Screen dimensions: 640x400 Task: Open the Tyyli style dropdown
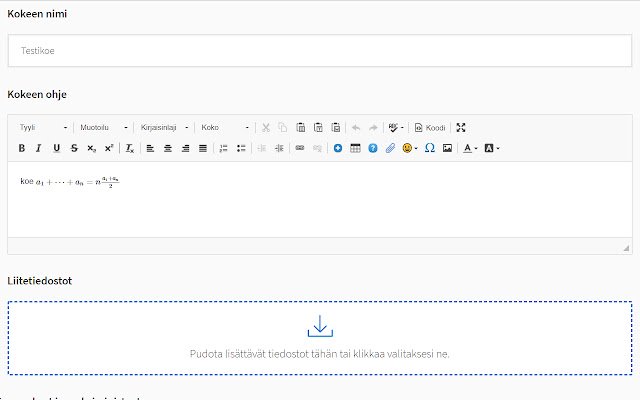pos(43,128)
